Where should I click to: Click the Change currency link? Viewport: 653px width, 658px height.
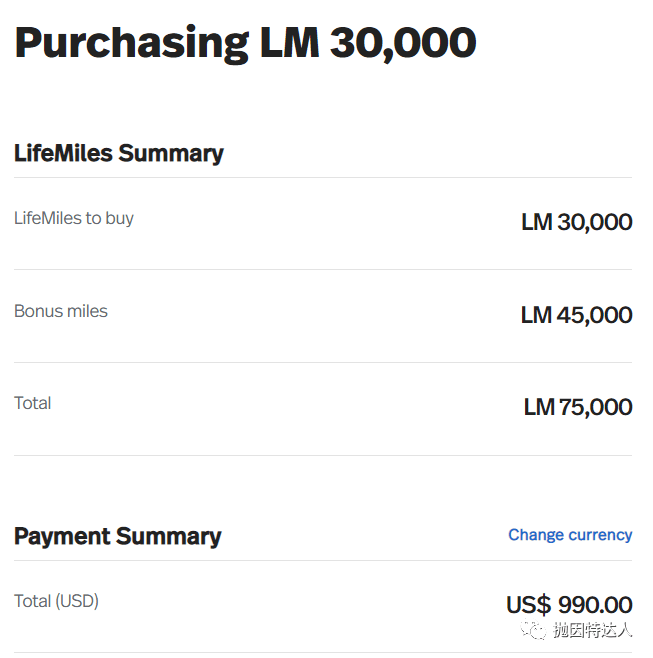click(570, 535)
